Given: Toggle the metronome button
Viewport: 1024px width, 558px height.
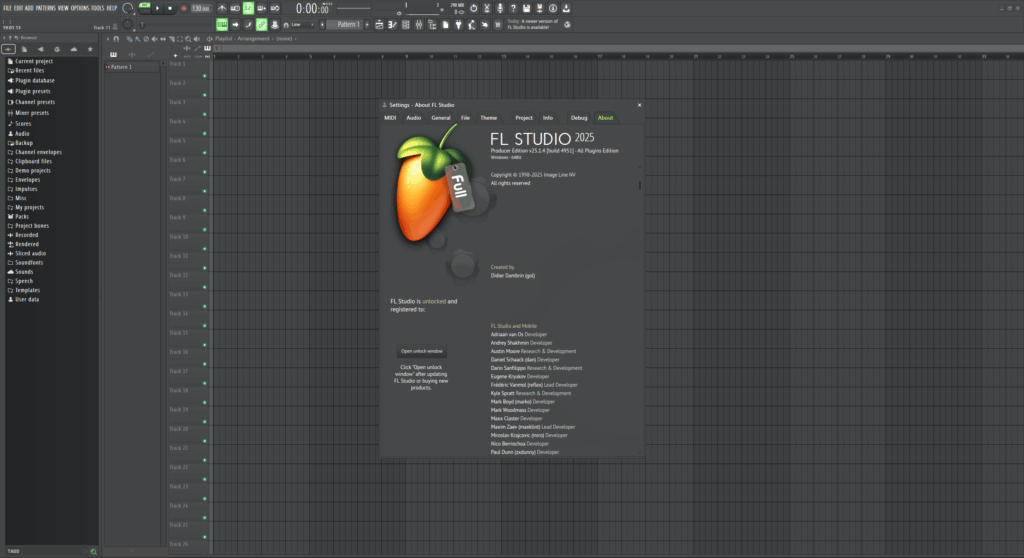Looking at the screenshot, I should click(x=222, y=8).
